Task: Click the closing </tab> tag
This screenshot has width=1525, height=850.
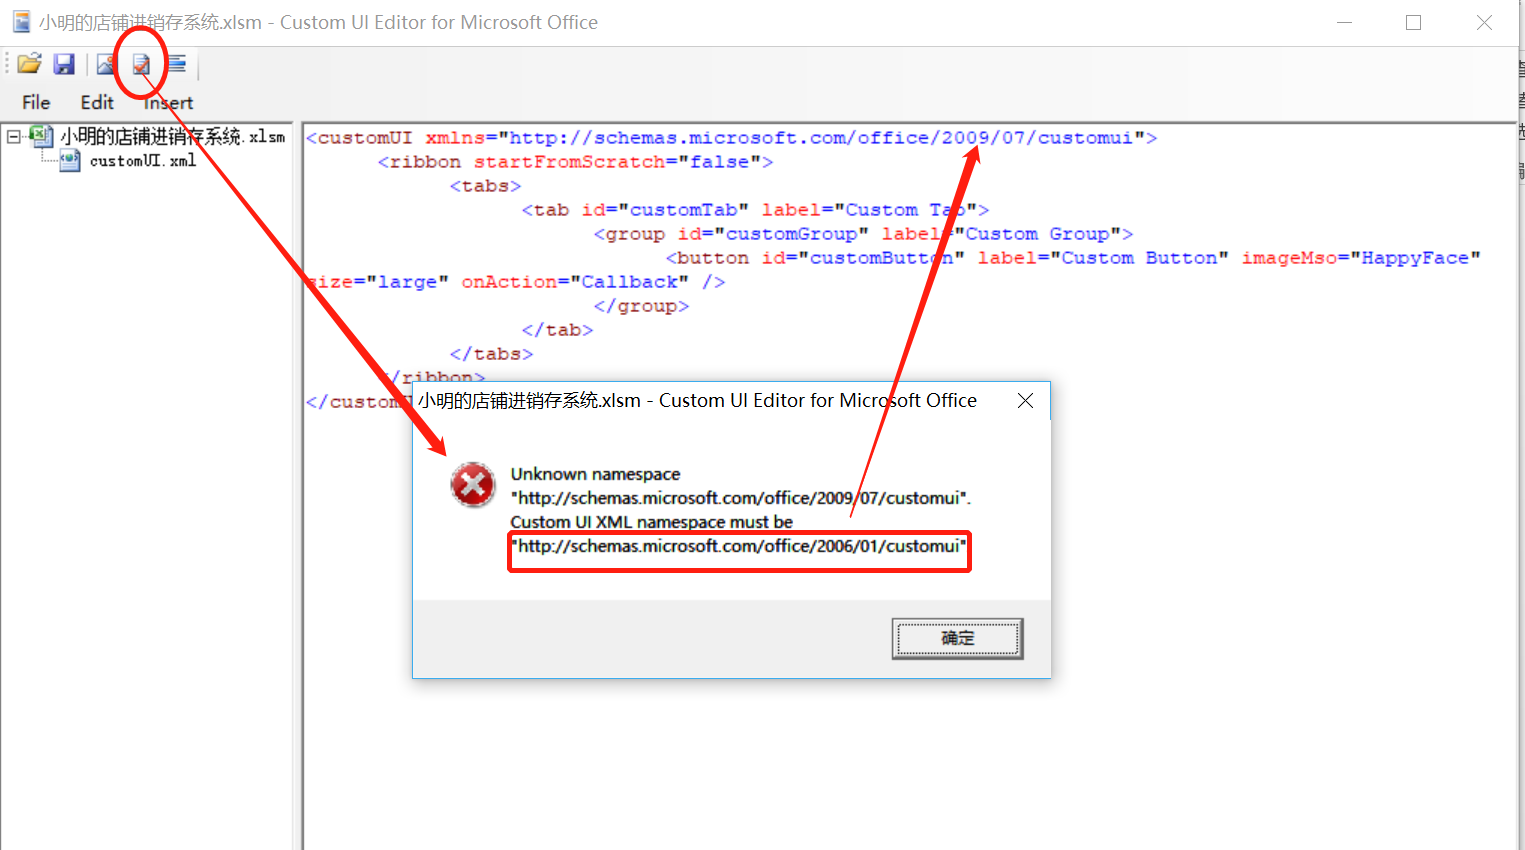Action: click(x=557, y=330)
